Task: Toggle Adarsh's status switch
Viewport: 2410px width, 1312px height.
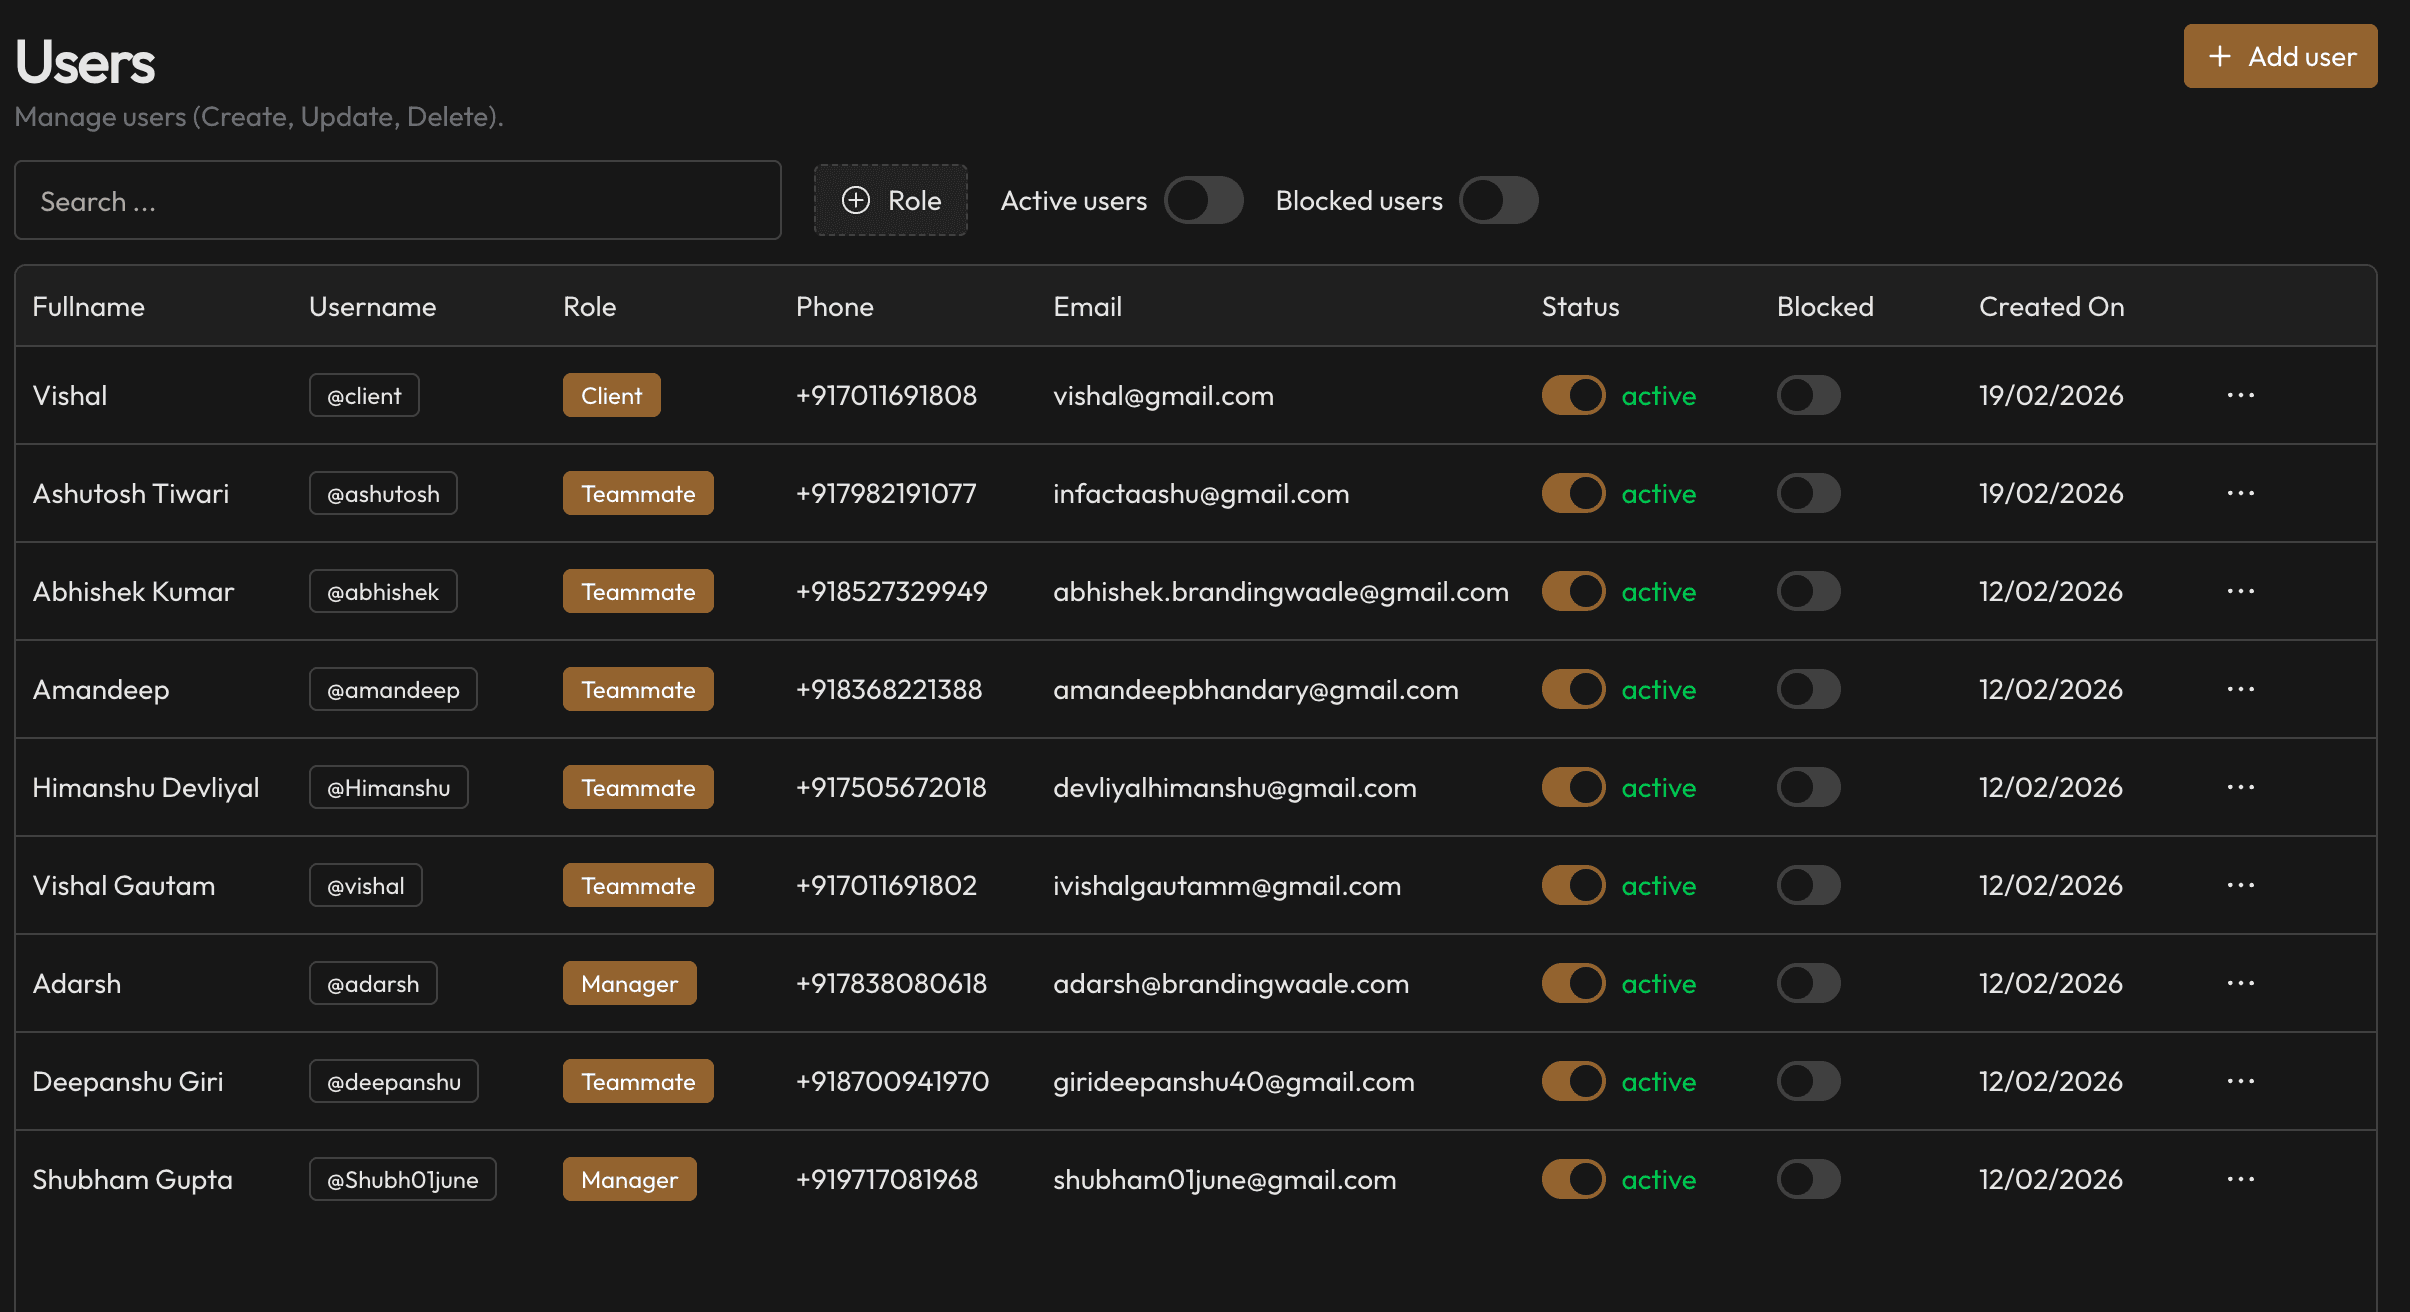Action: click(1573, 983)
